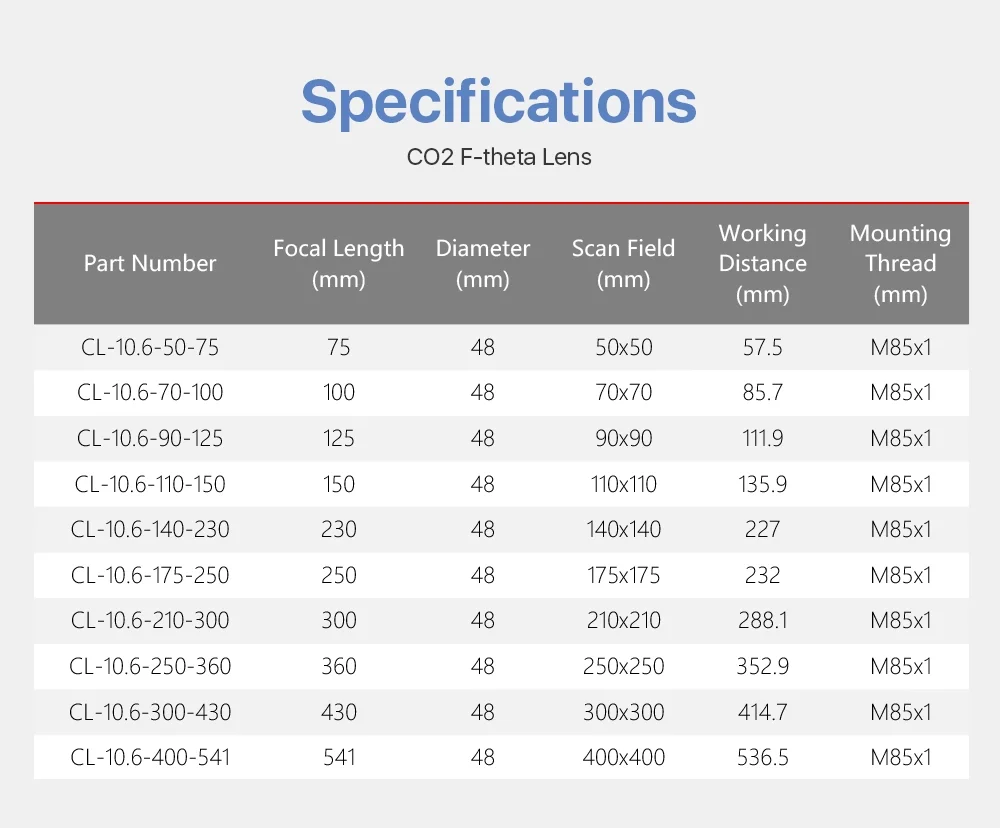
Task: Click part number CL-10.6-90-125
Action: coord(150,438)
